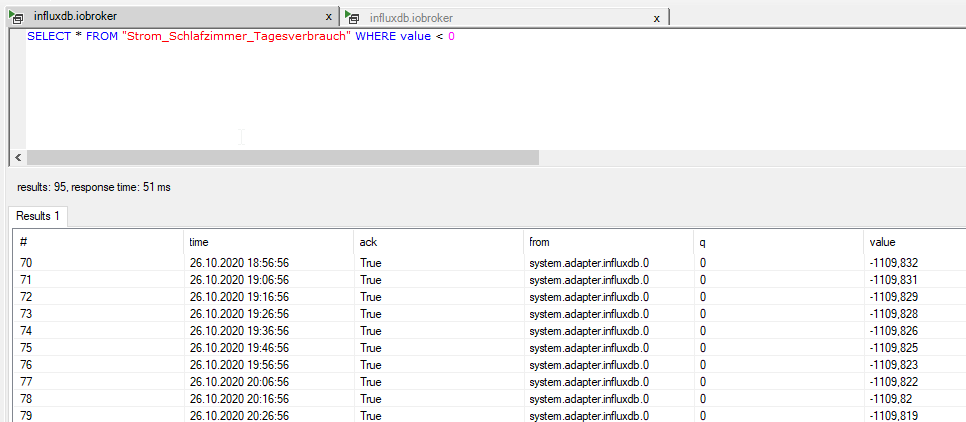The image size is (966, 422).
Task: Click the time cell 26.10.2020 19:26:56
Action: click(x=240, y=314)
